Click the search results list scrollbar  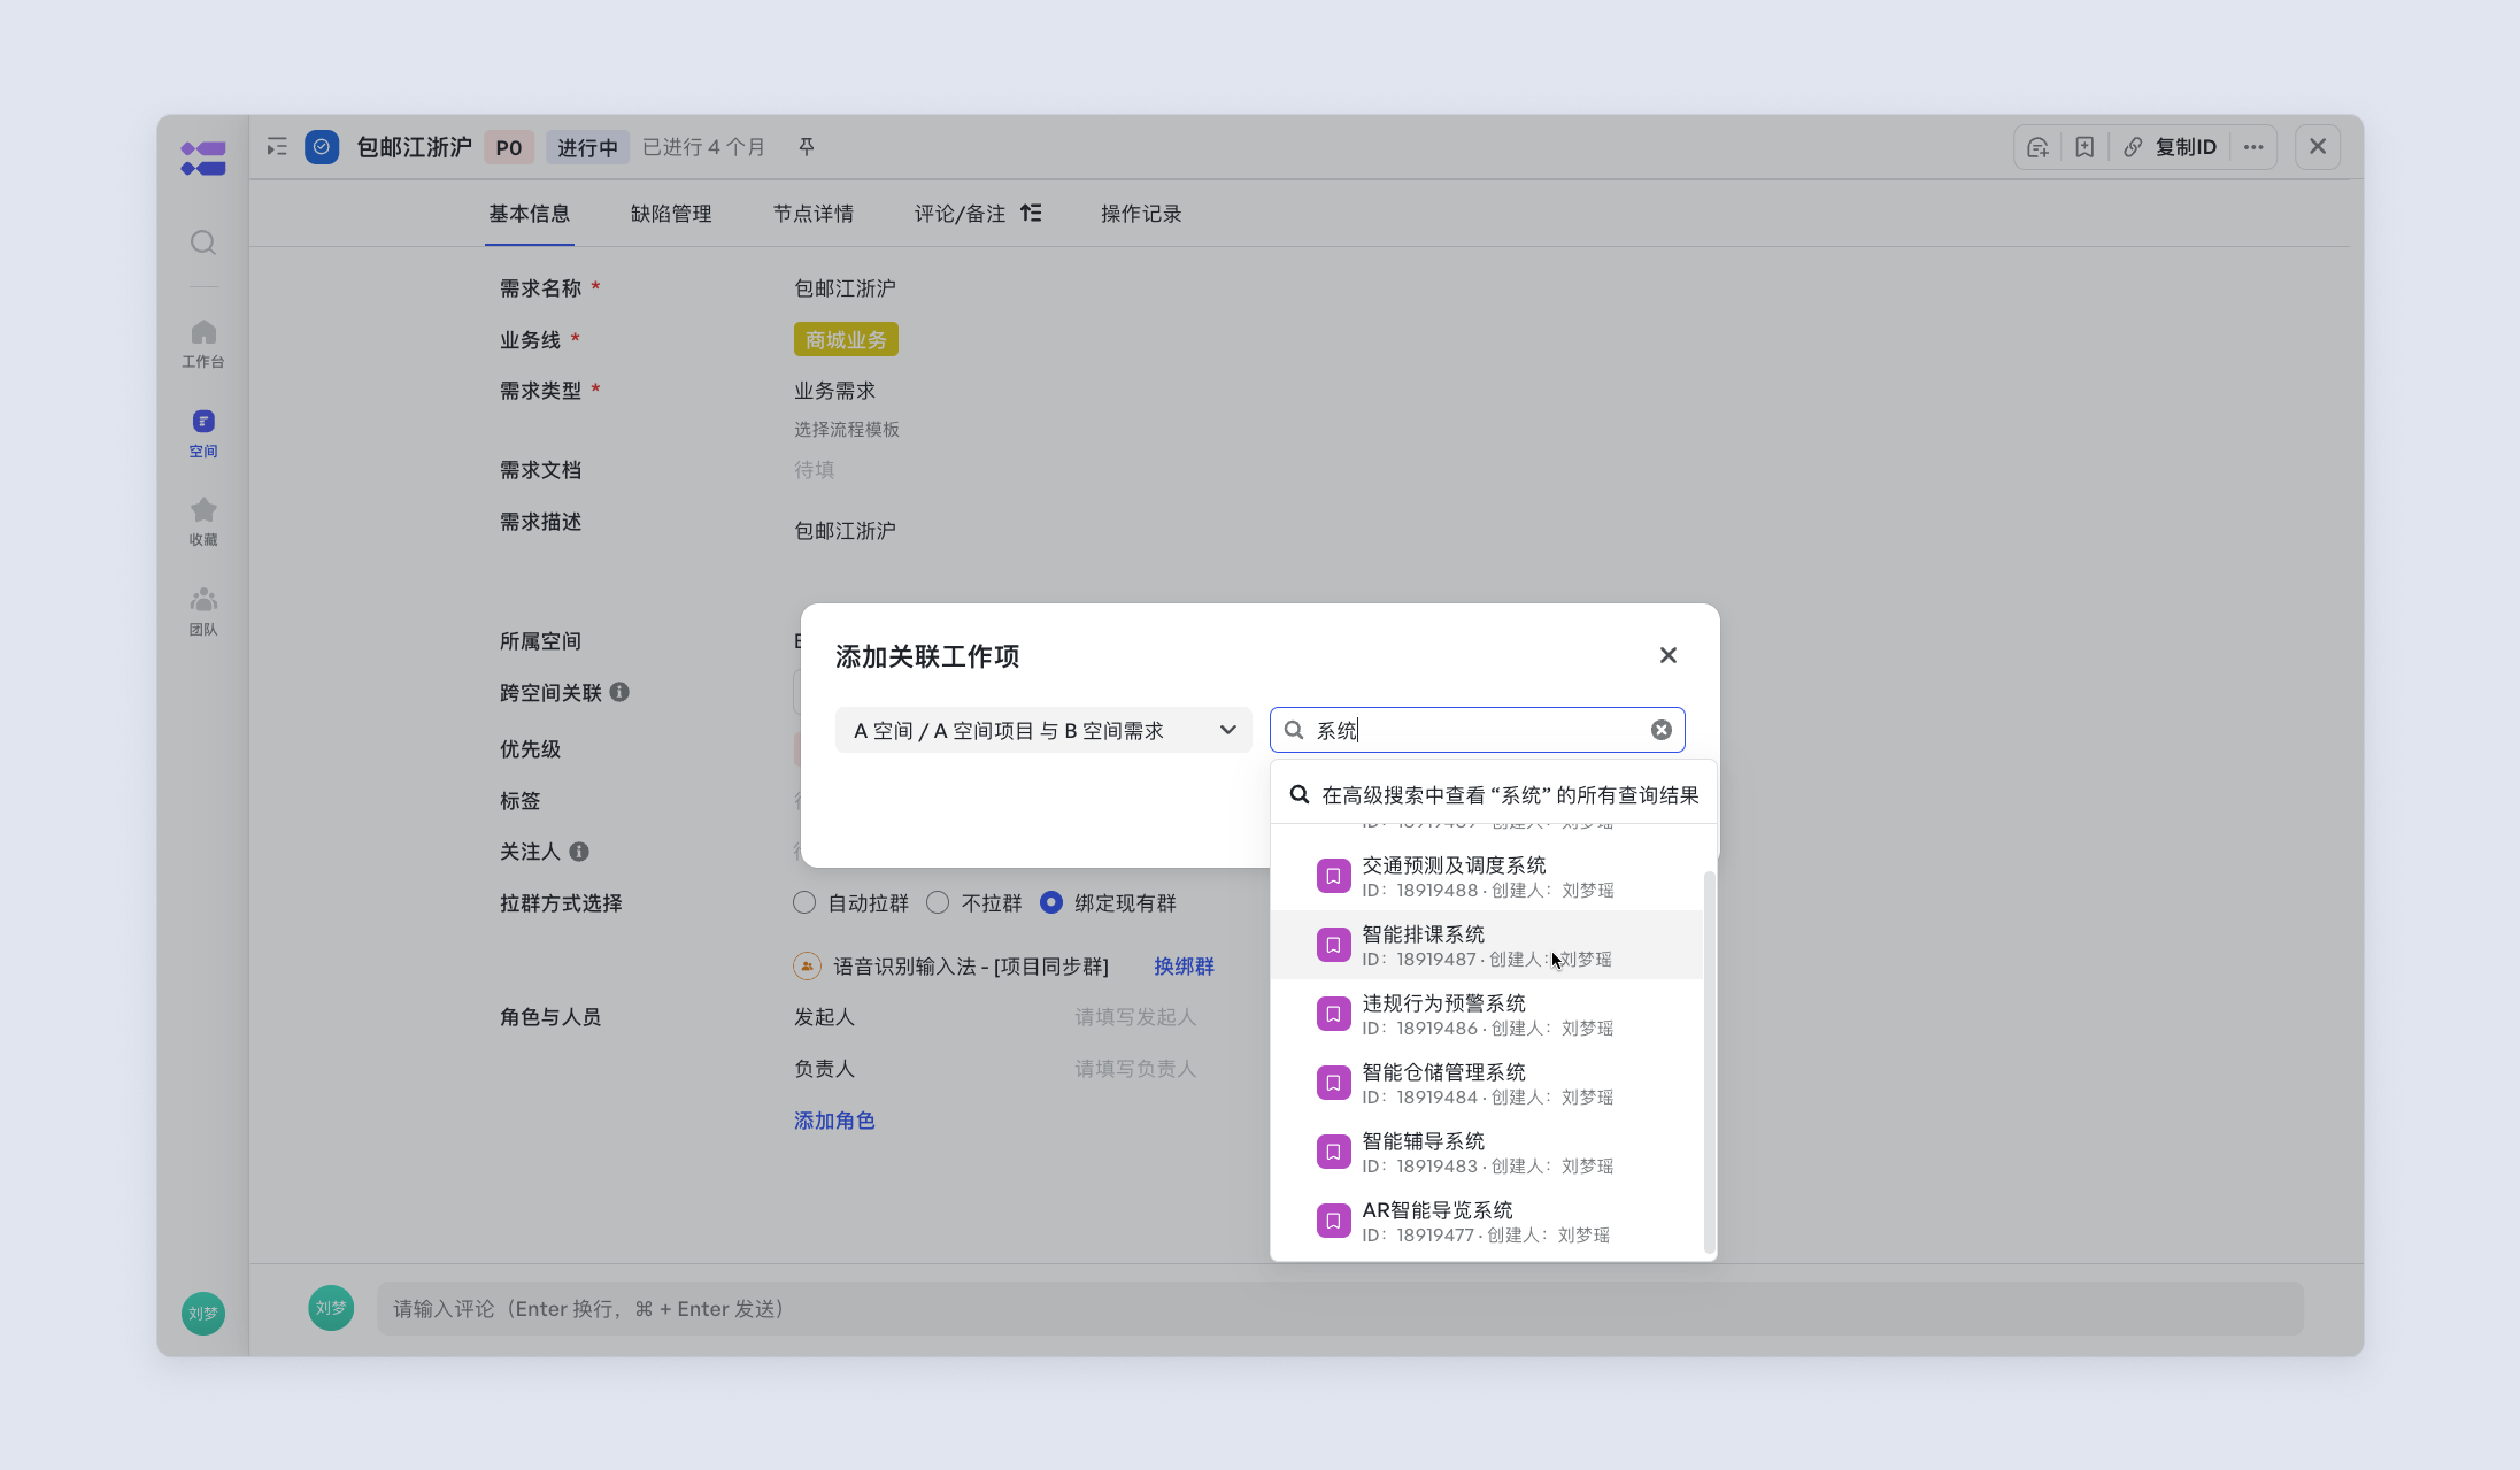pos(1709,1062)
